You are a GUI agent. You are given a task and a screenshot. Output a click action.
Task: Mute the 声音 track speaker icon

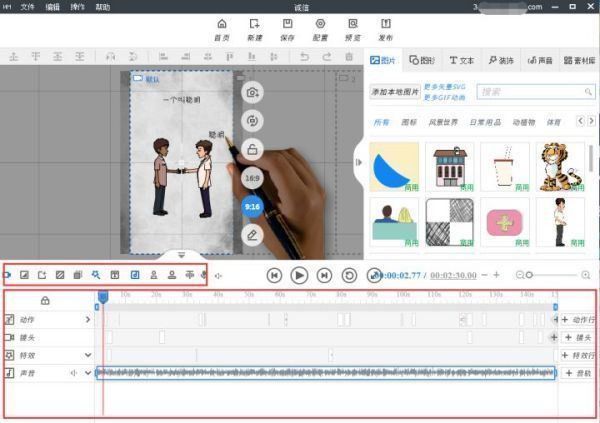74,373
